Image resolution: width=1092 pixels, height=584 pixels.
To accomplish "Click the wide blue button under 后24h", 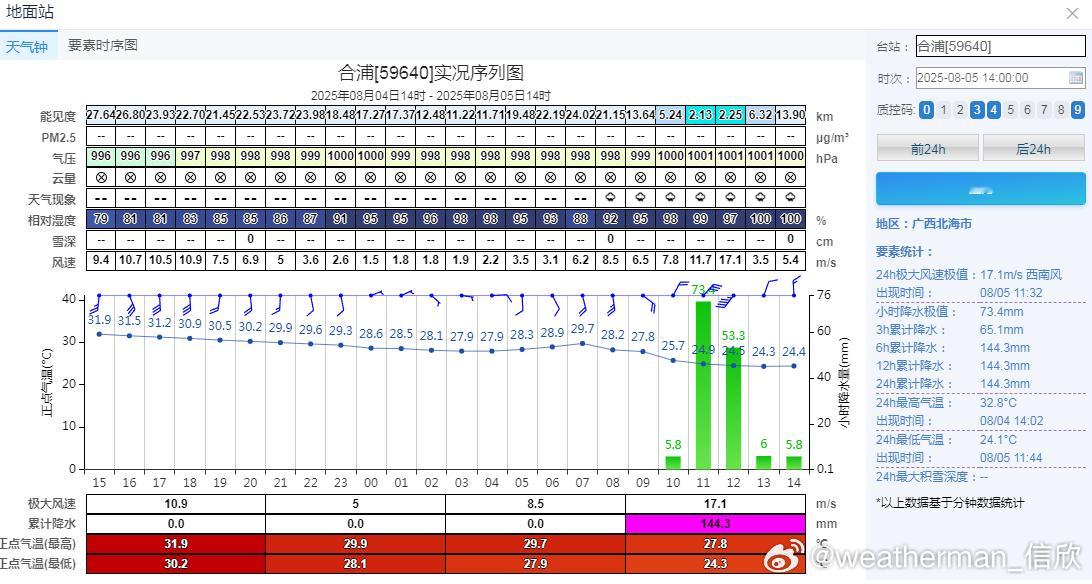I will pyautogui.click(x=981, y=189).
